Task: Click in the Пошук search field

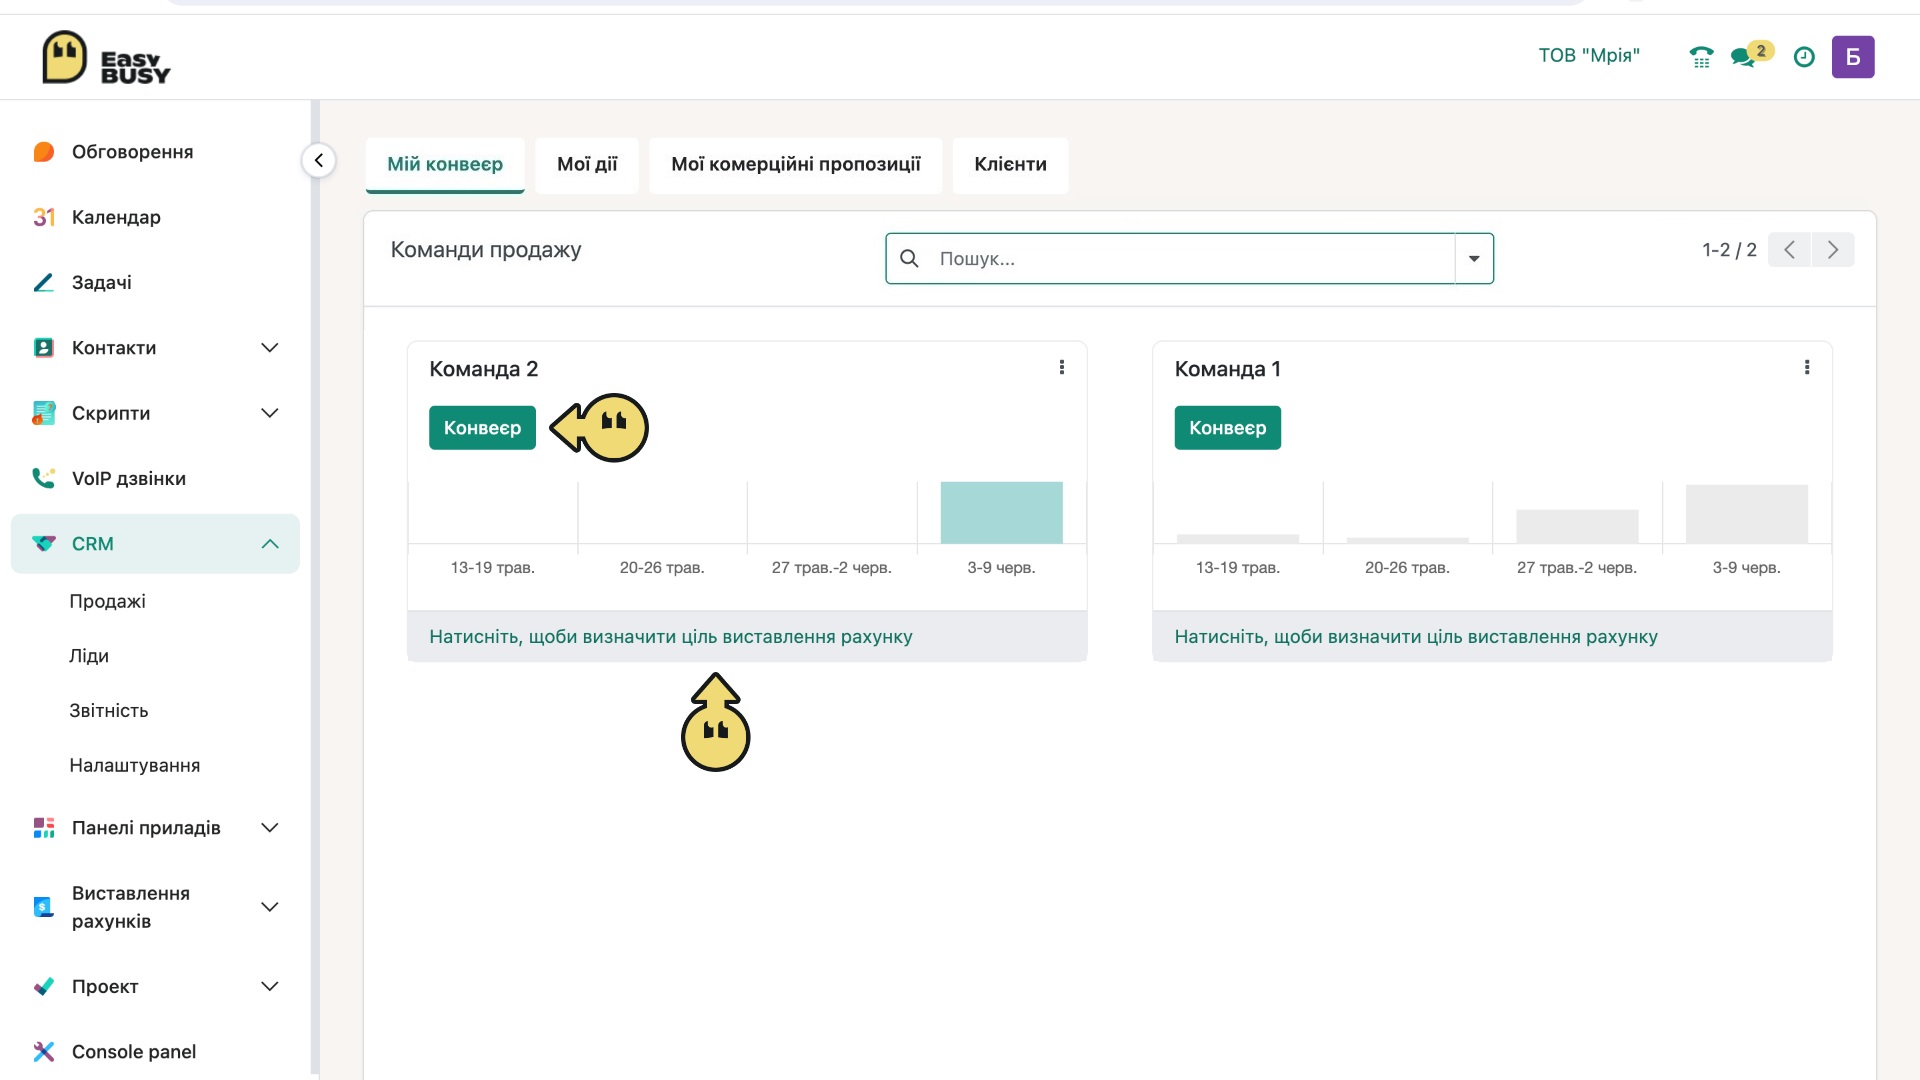Action: point(1190,259)
